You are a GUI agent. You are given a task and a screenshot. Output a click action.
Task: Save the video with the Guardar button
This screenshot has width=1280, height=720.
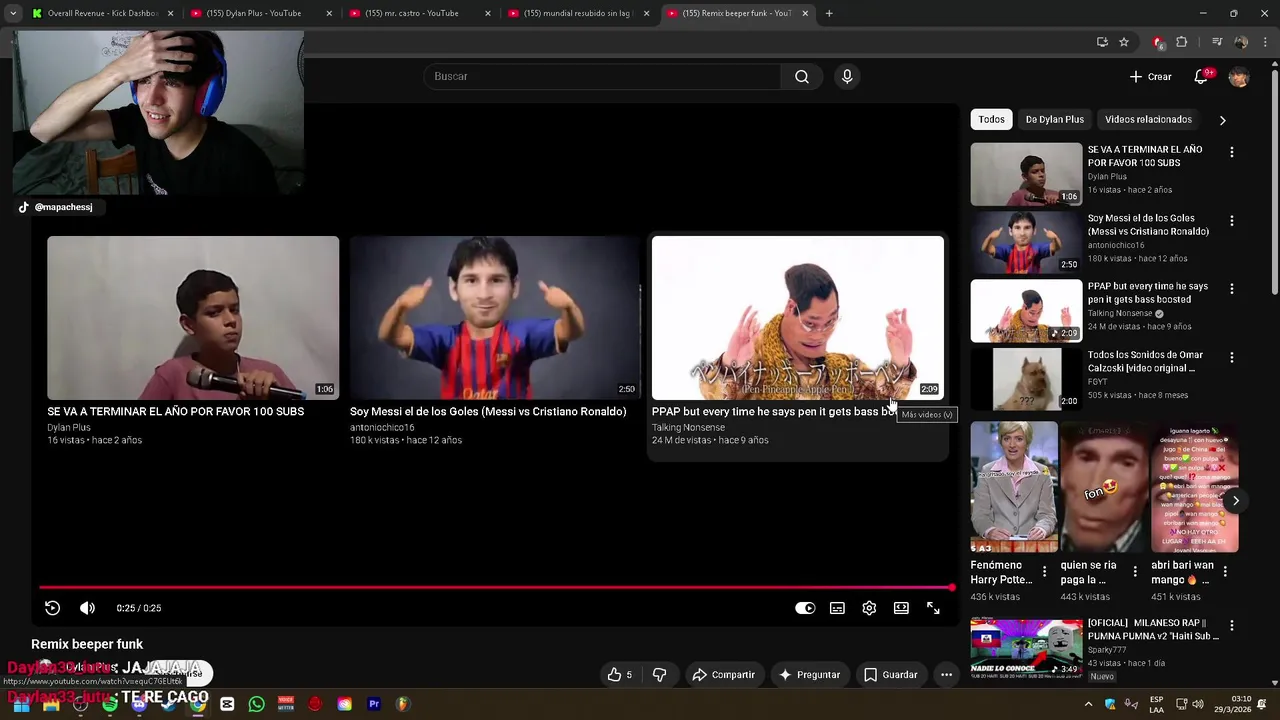coord(890,675)
